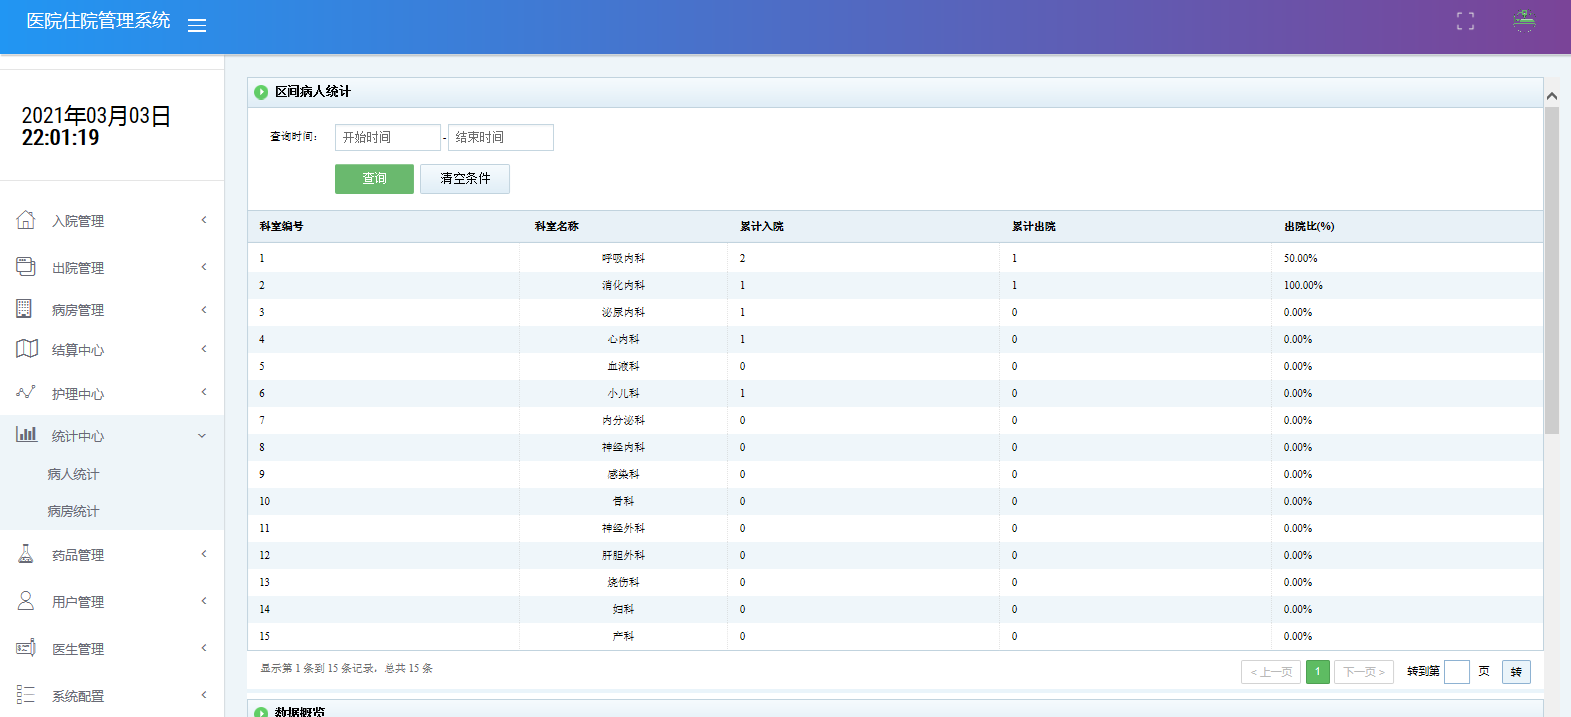Click the 用户管理 person icon
Image resolution: width=1571 pixels, height=717 pixels.
pyautogui.click(x=26, y=600)
